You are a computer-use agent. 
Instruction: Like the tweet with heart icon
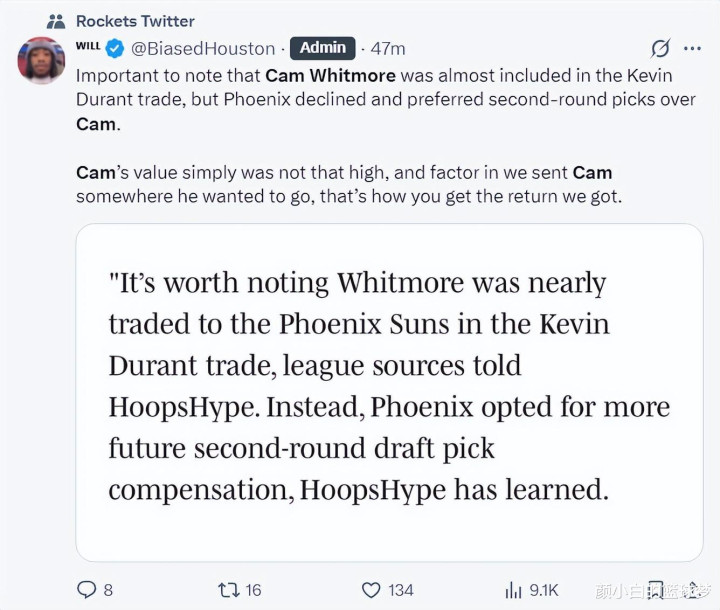[x=371, y=589]
